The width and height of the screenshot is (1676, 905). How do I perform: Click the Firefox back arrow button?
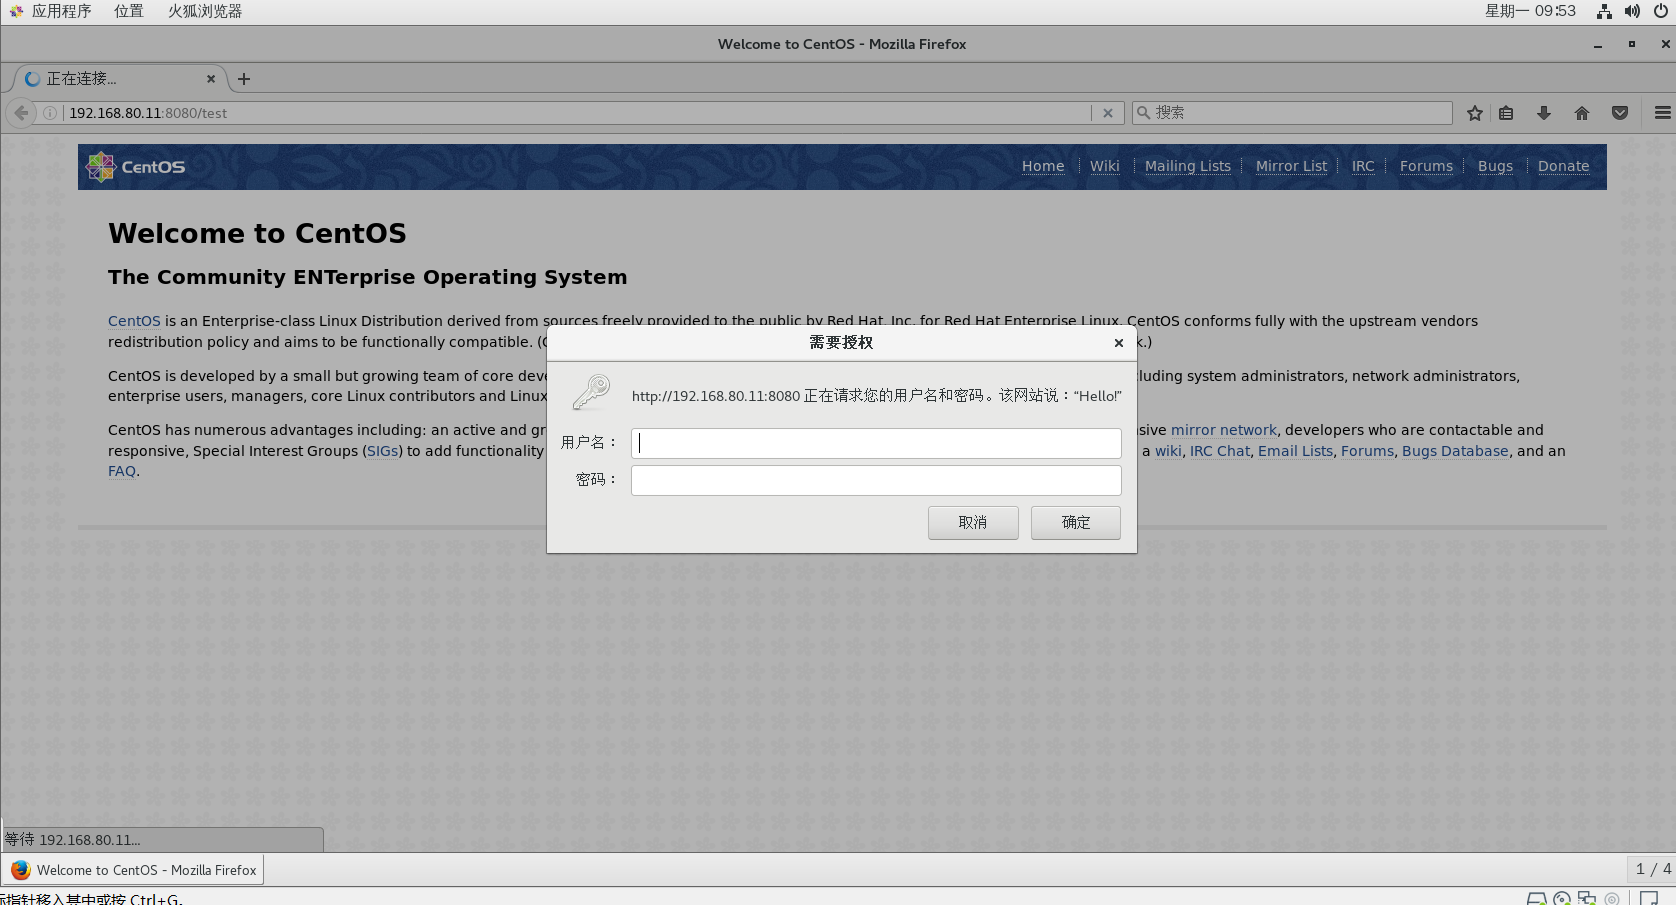pyautogui.click(x=21, y=113)
